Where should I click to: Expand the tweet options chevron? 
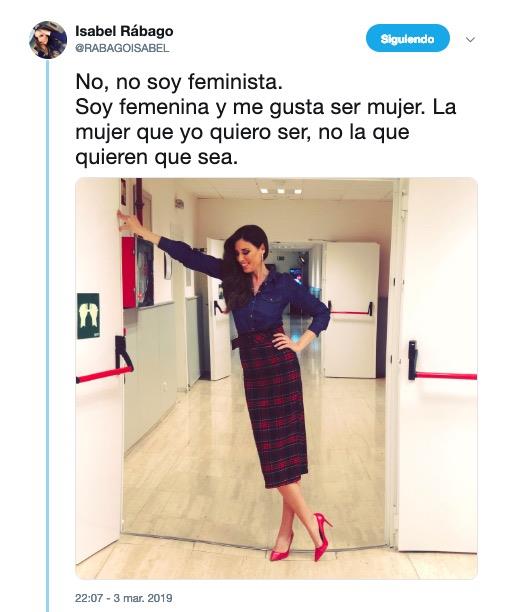[x=471, y=39]
